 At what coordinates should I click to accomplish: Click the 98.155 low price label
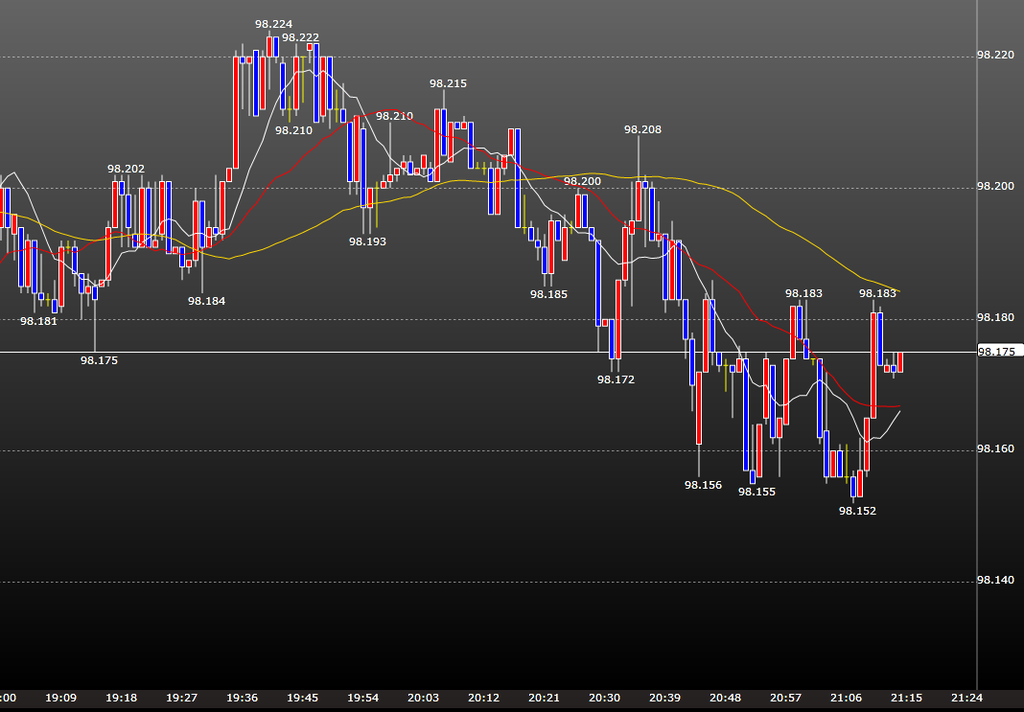[757, 492]
